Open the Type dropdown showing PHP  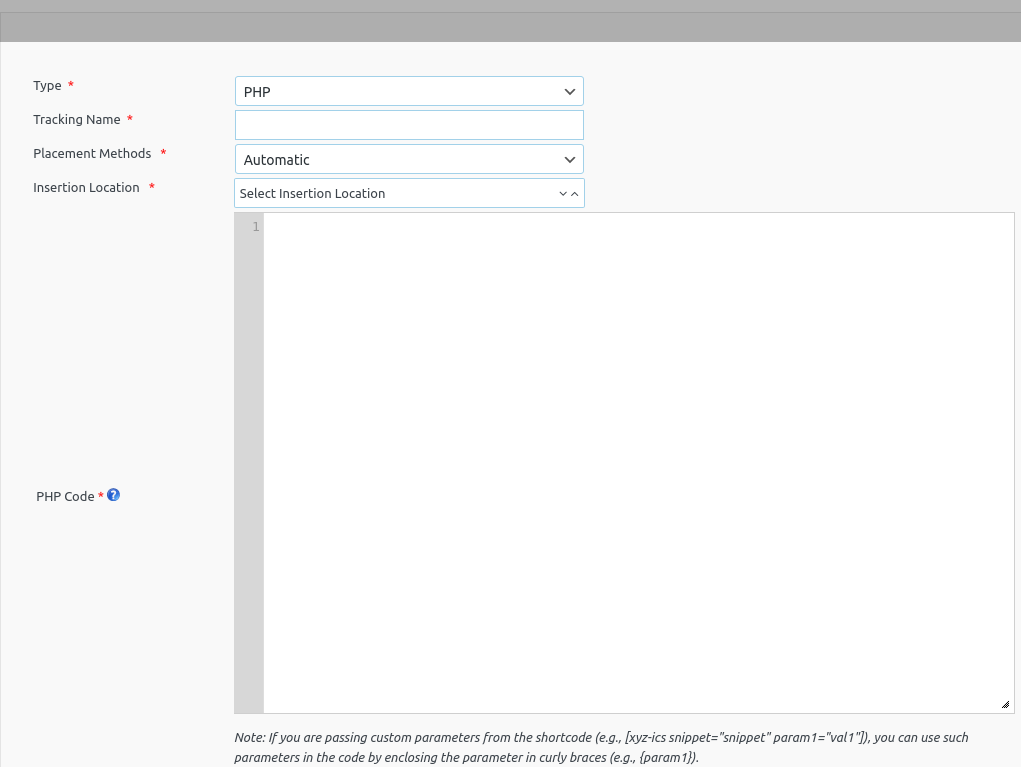point(408,90)
